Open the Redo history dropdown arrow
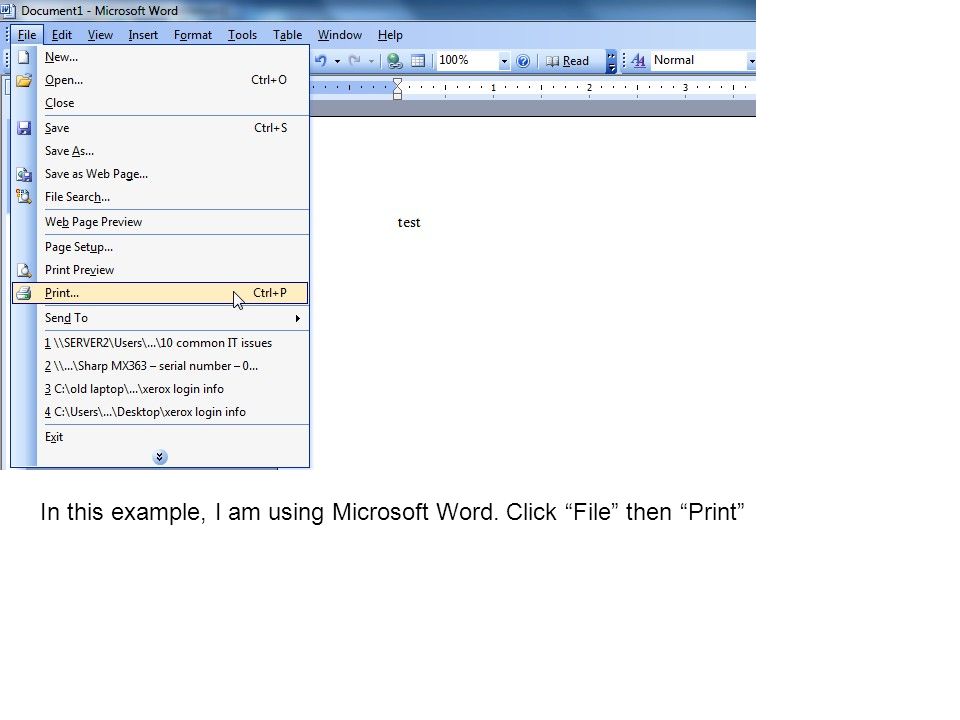Image resolution: width=960 pixels, height=720 pixels. pyautogui.click(x=371, y=61)
